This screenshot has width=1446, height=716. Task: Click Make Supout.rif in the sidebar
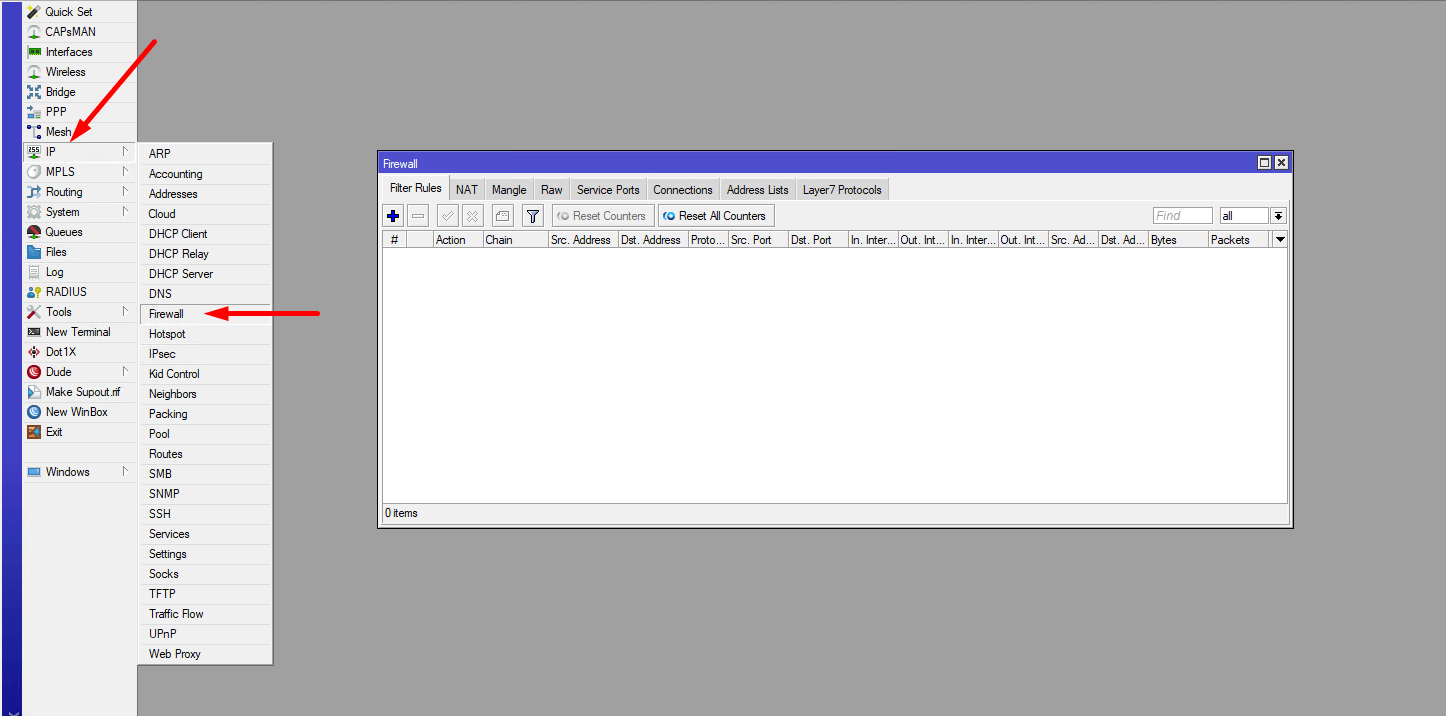click(x=80, y=392)
